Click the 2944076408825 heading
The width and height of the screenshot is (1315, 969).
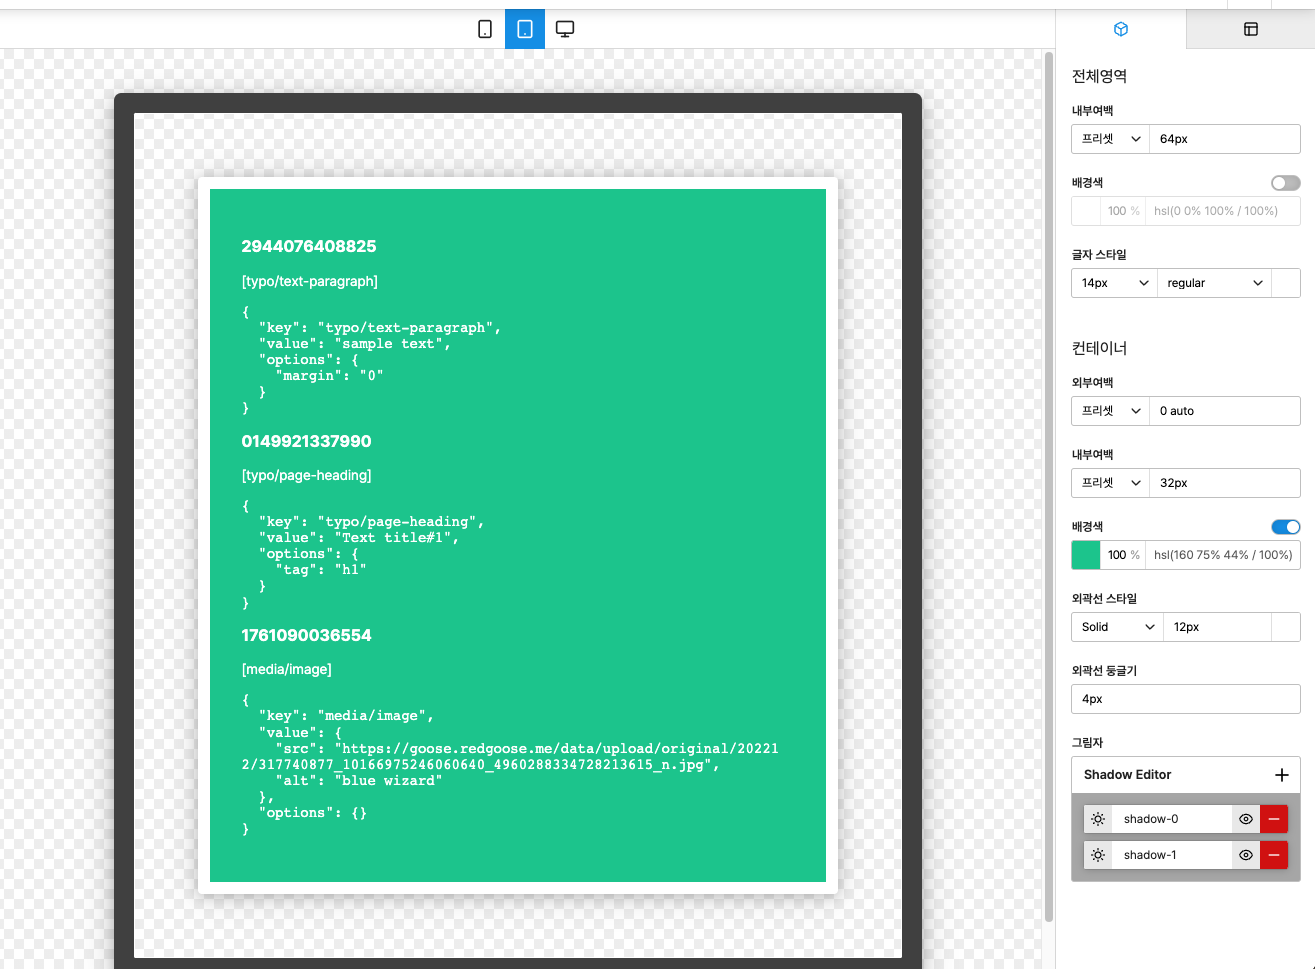pos(309,246)
